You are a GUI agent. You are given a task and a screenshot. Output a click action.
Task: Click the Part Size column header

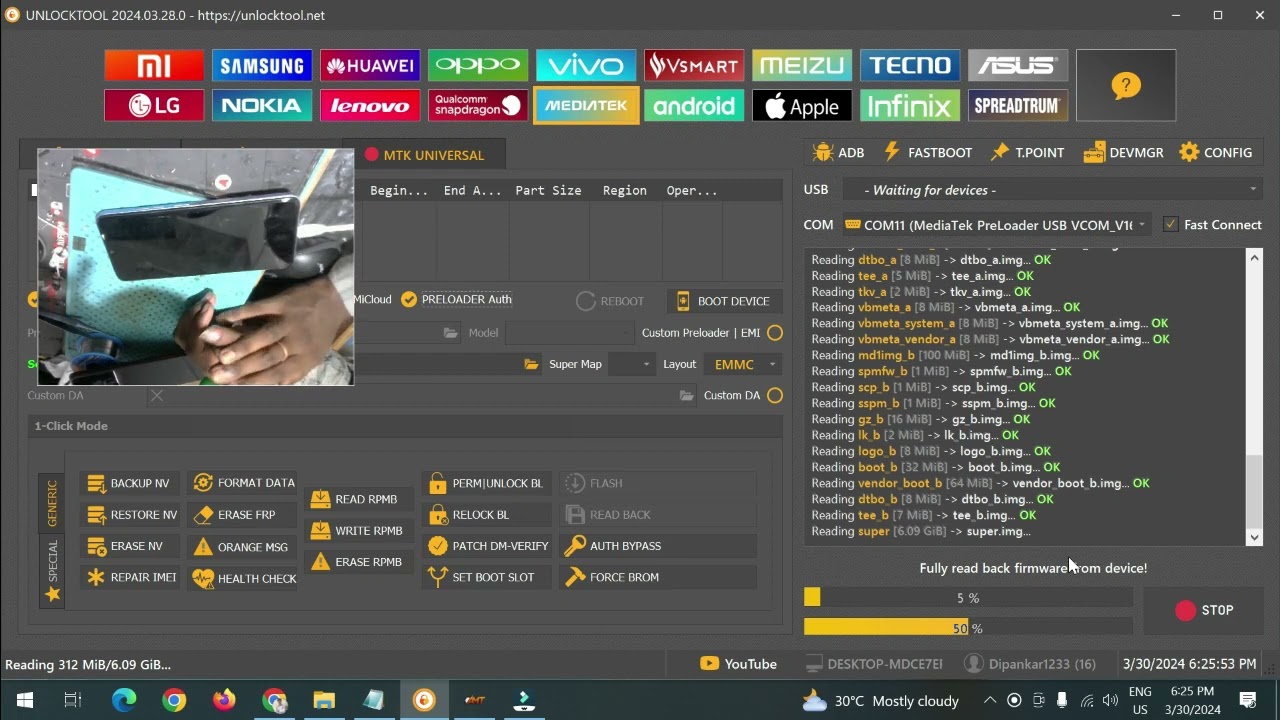pos(548,190)
